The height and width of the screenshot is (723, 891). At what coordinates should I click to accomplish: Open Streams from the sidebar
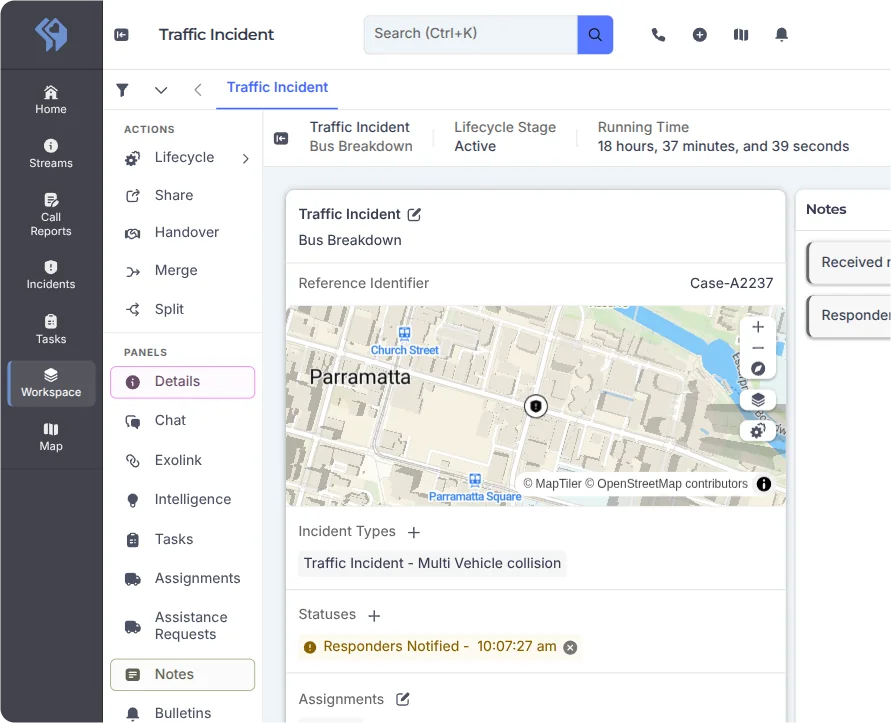[51, 153]
